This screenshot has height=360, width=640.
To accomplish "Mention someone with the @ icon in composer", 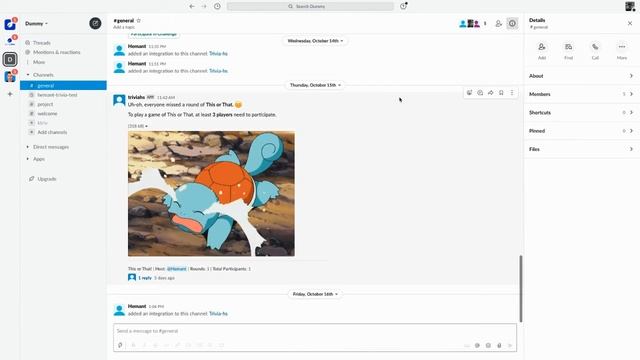I will (x=477, y=345).
